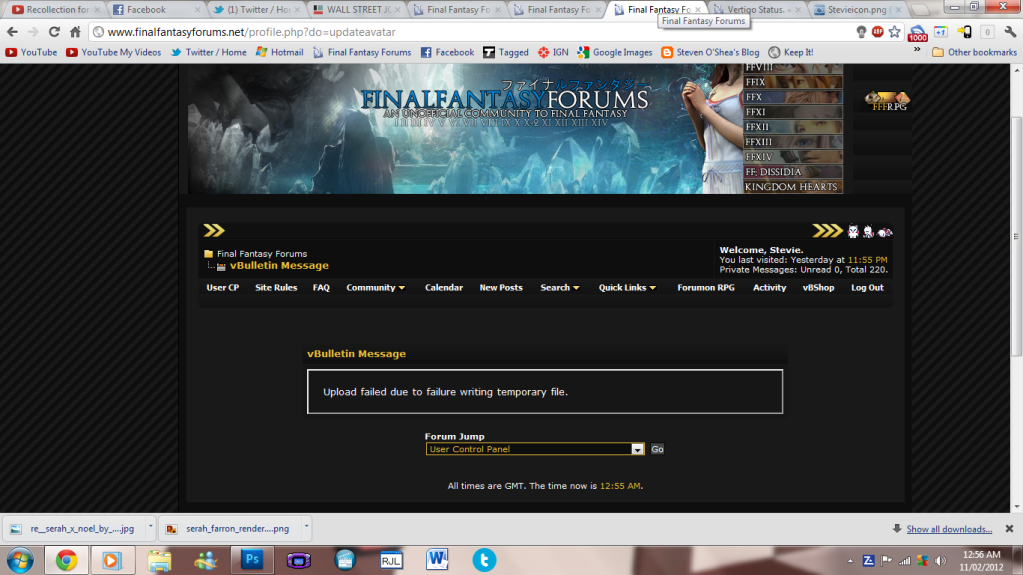Switch to Stevieicon.png tab

857,10
